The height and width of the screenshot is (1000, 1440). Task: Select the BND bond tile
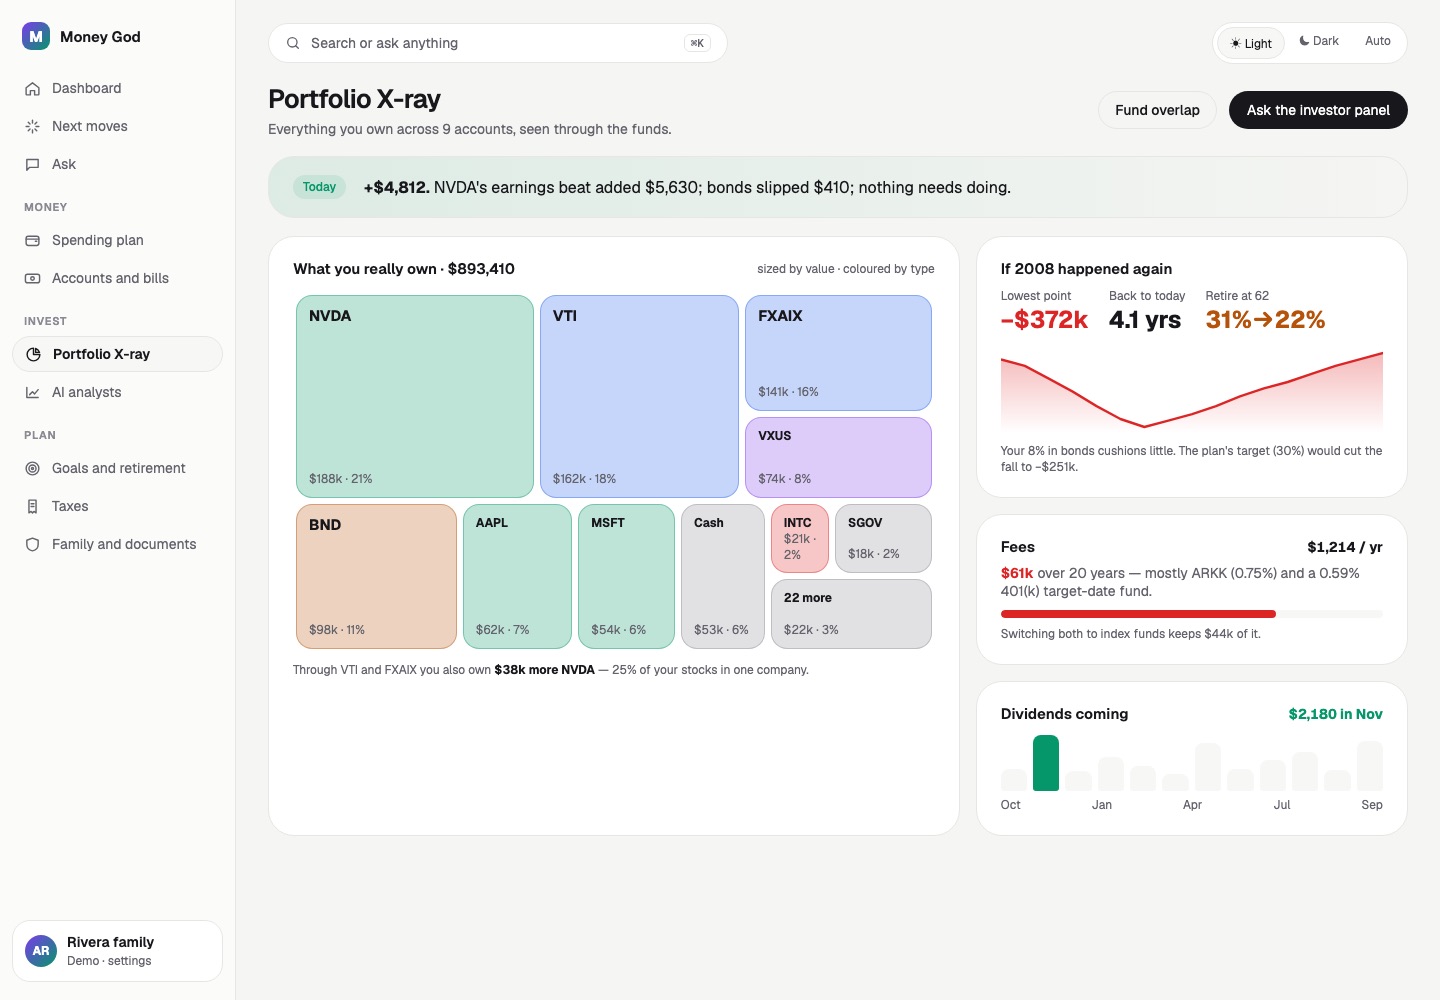377,576
